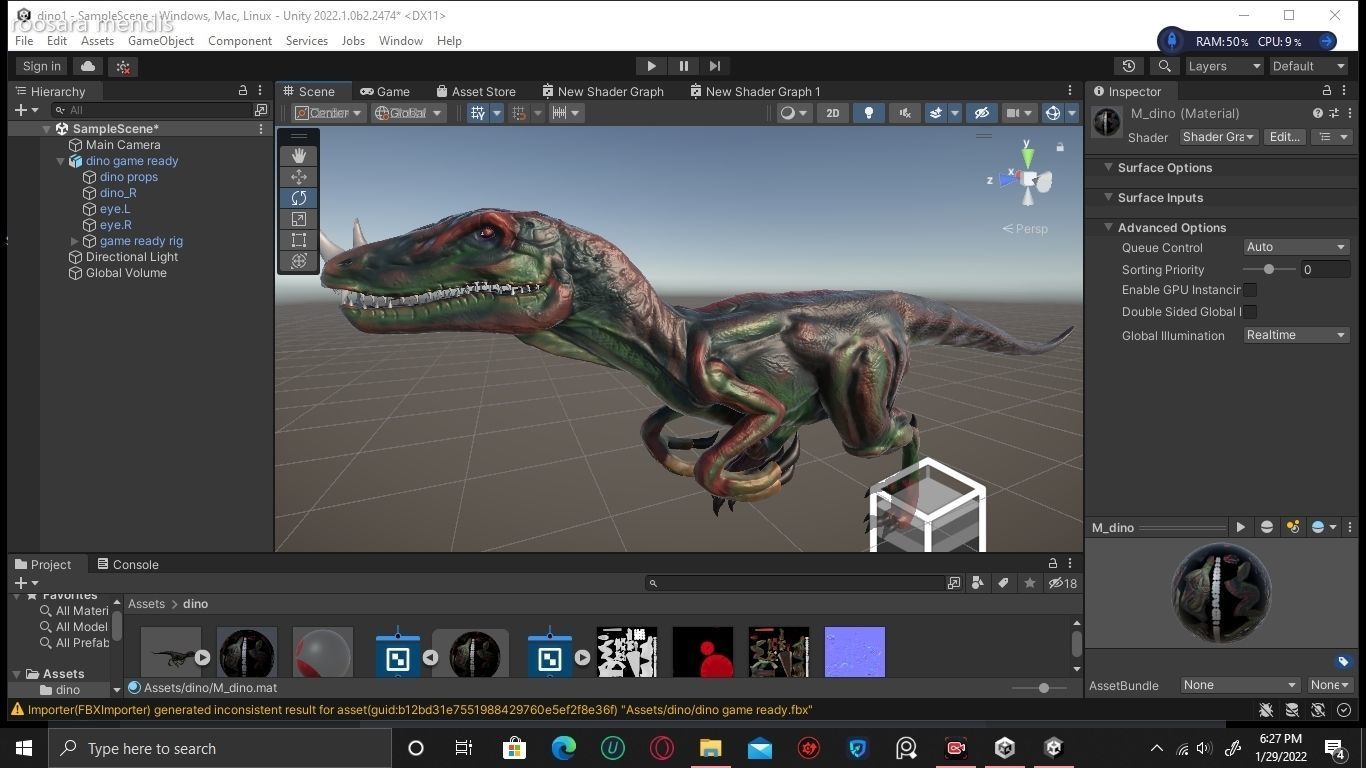Open the Window menu
The width and height of the screenshot is (1366, 768).
(x=400, y=41)
